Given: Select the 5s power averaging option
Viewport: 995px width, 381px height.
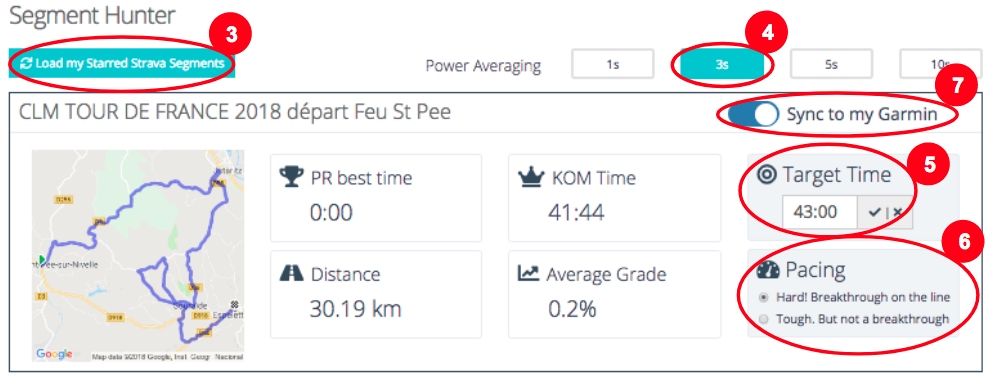Looking at the screenshot, I should click(x=831, y=64).
